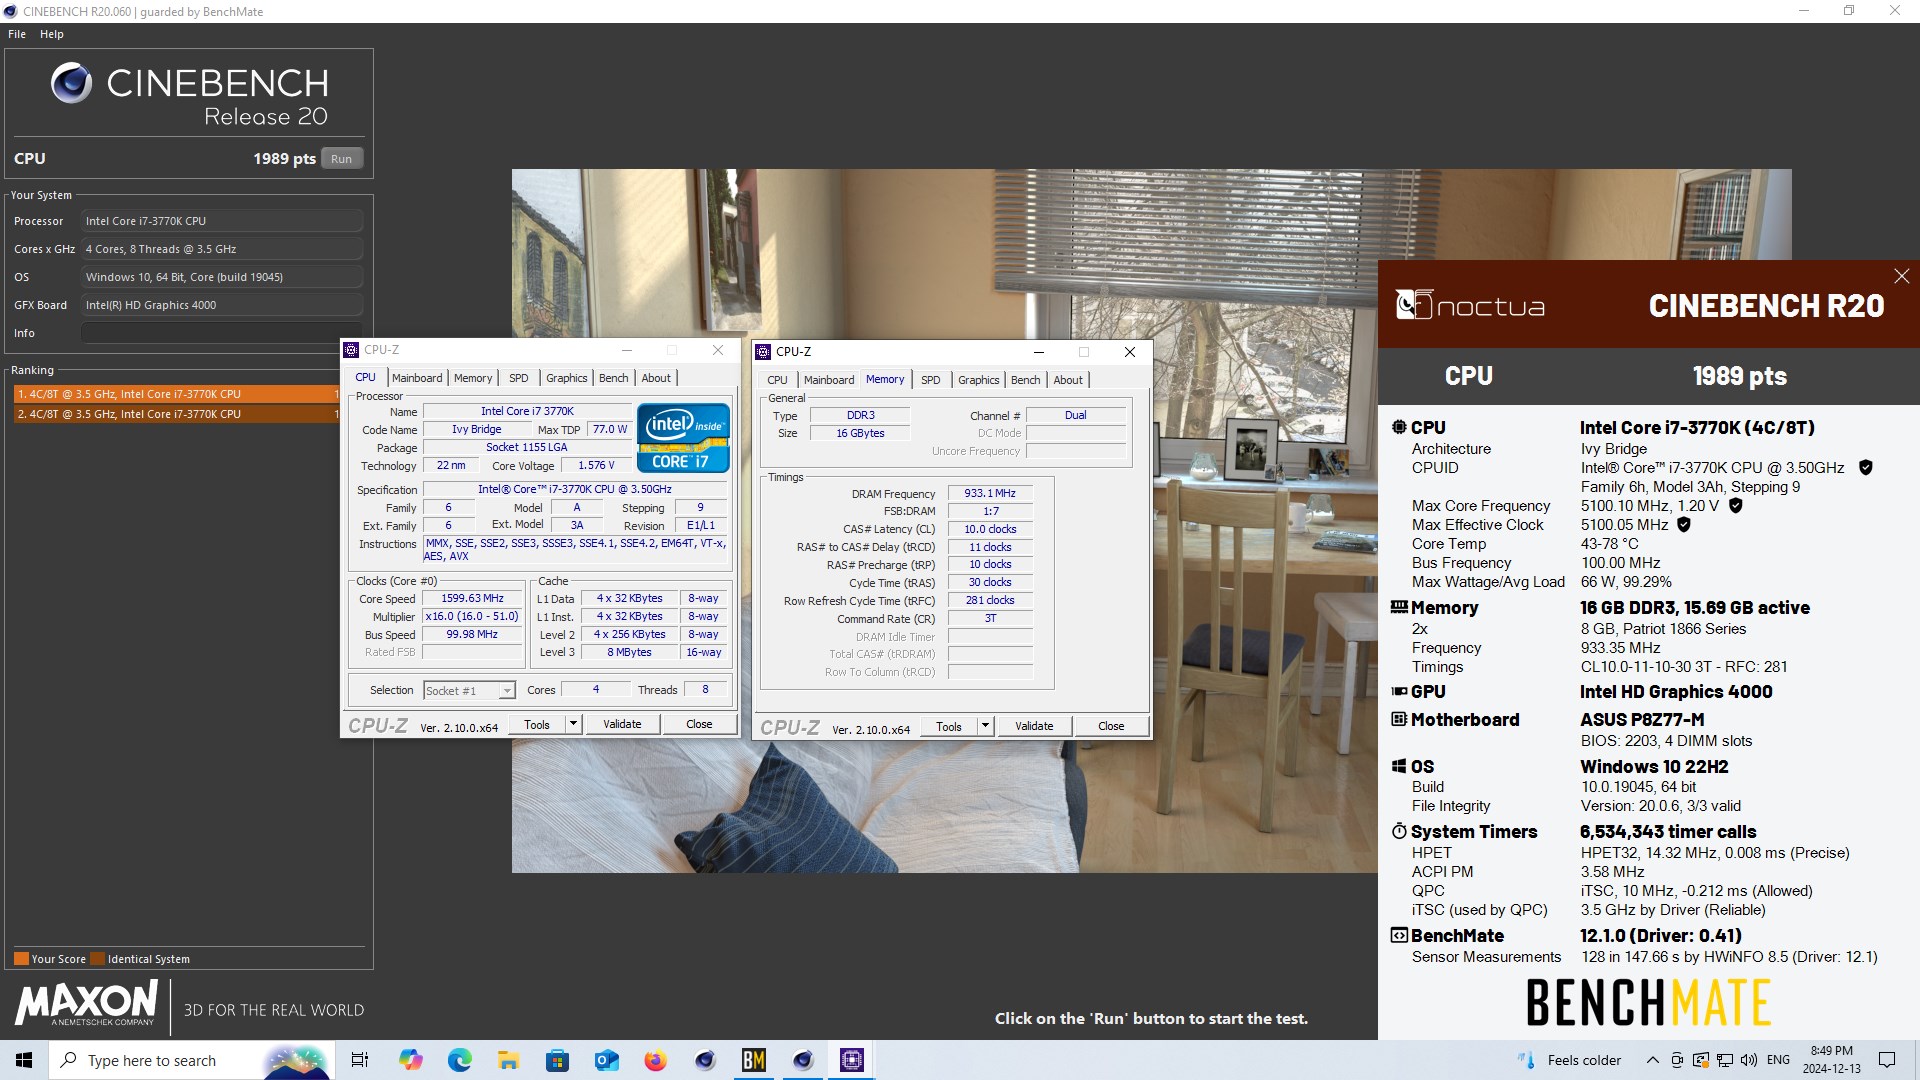Click the Cinebench Run button

[x=341, y=158]
